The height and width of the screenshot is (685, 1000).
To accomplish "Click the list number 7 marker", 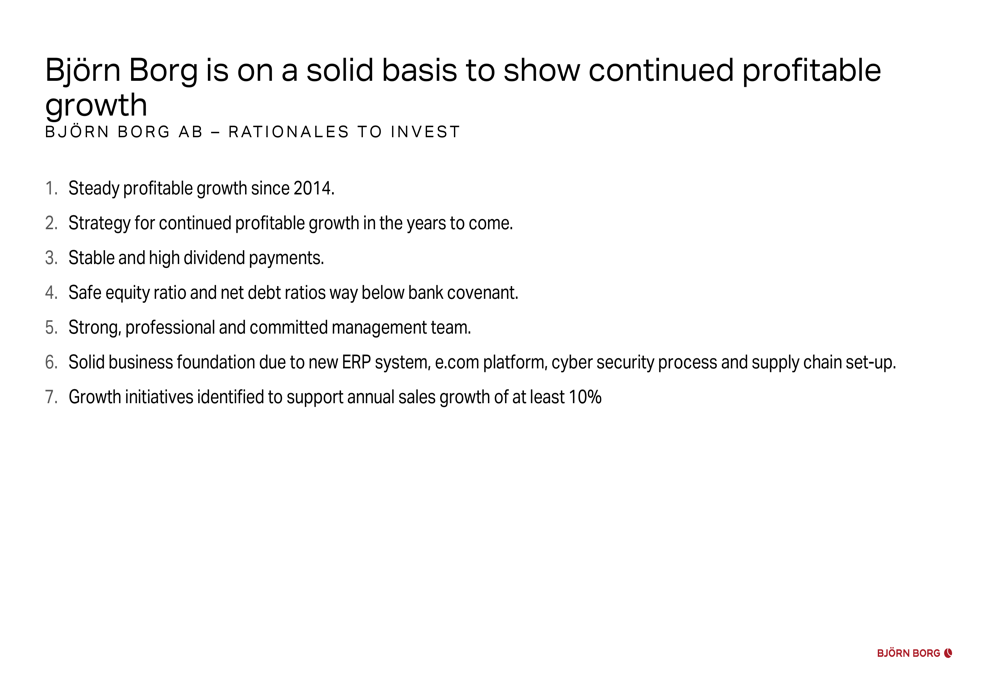I will tap(51, 397).
